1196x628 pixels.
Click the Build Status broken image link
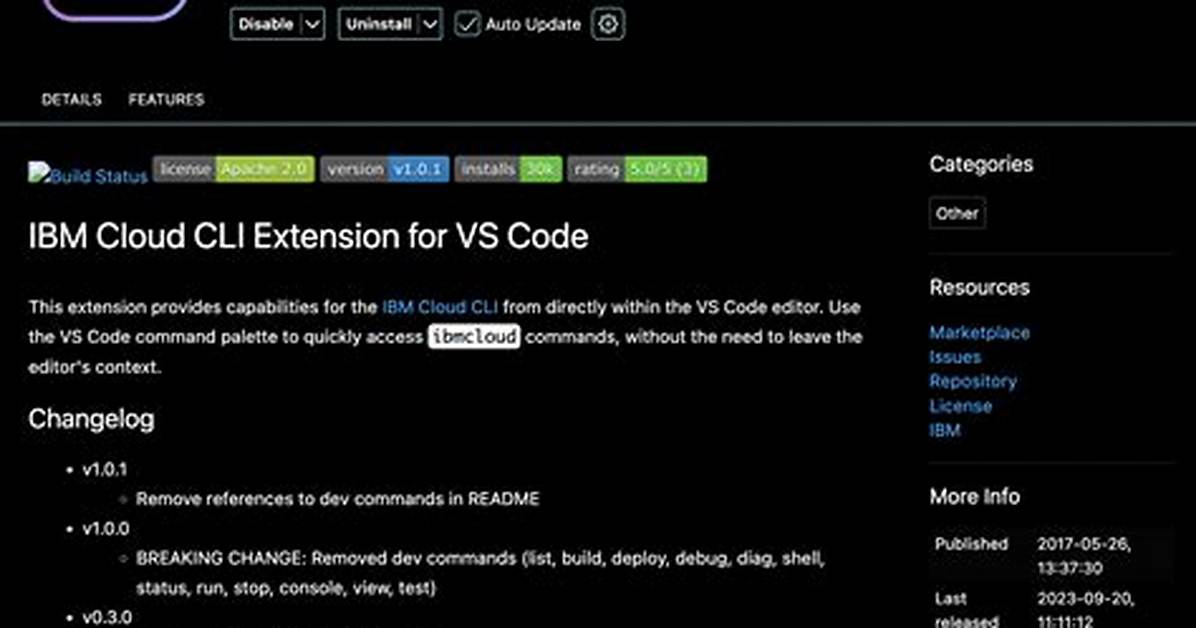tap(88, 174)
